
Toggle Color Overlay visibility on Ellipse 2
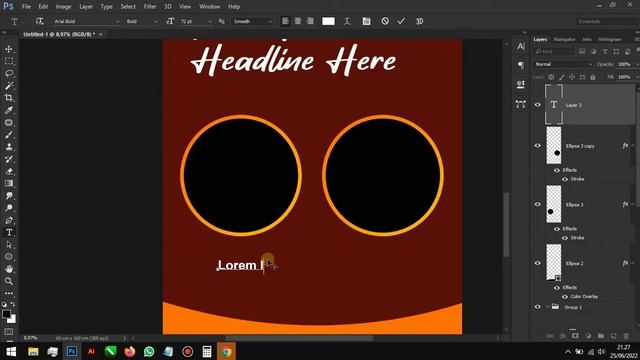(565, 297)
